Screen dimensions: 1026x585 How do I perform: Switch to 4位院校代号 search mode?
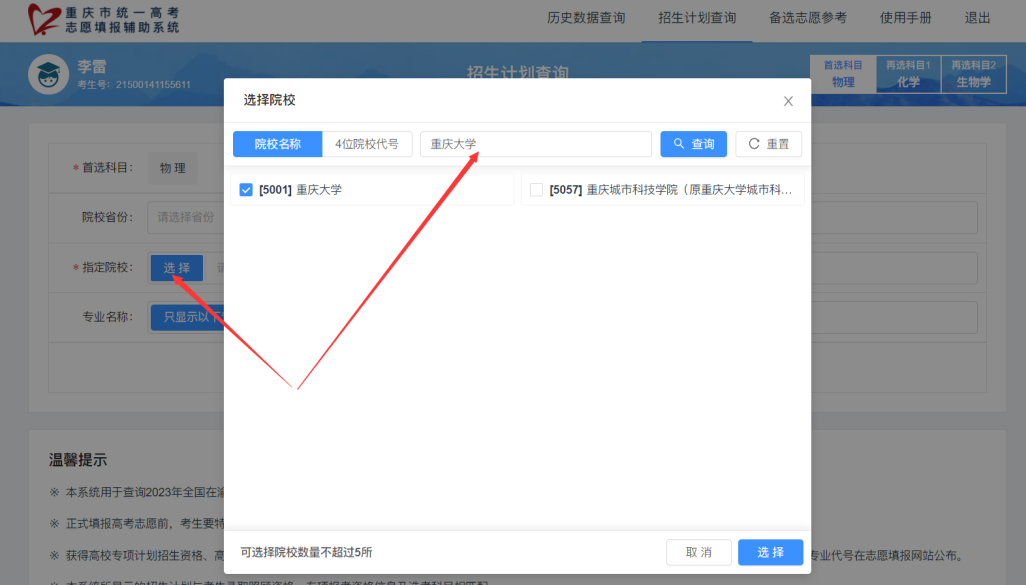click(366, 144)
